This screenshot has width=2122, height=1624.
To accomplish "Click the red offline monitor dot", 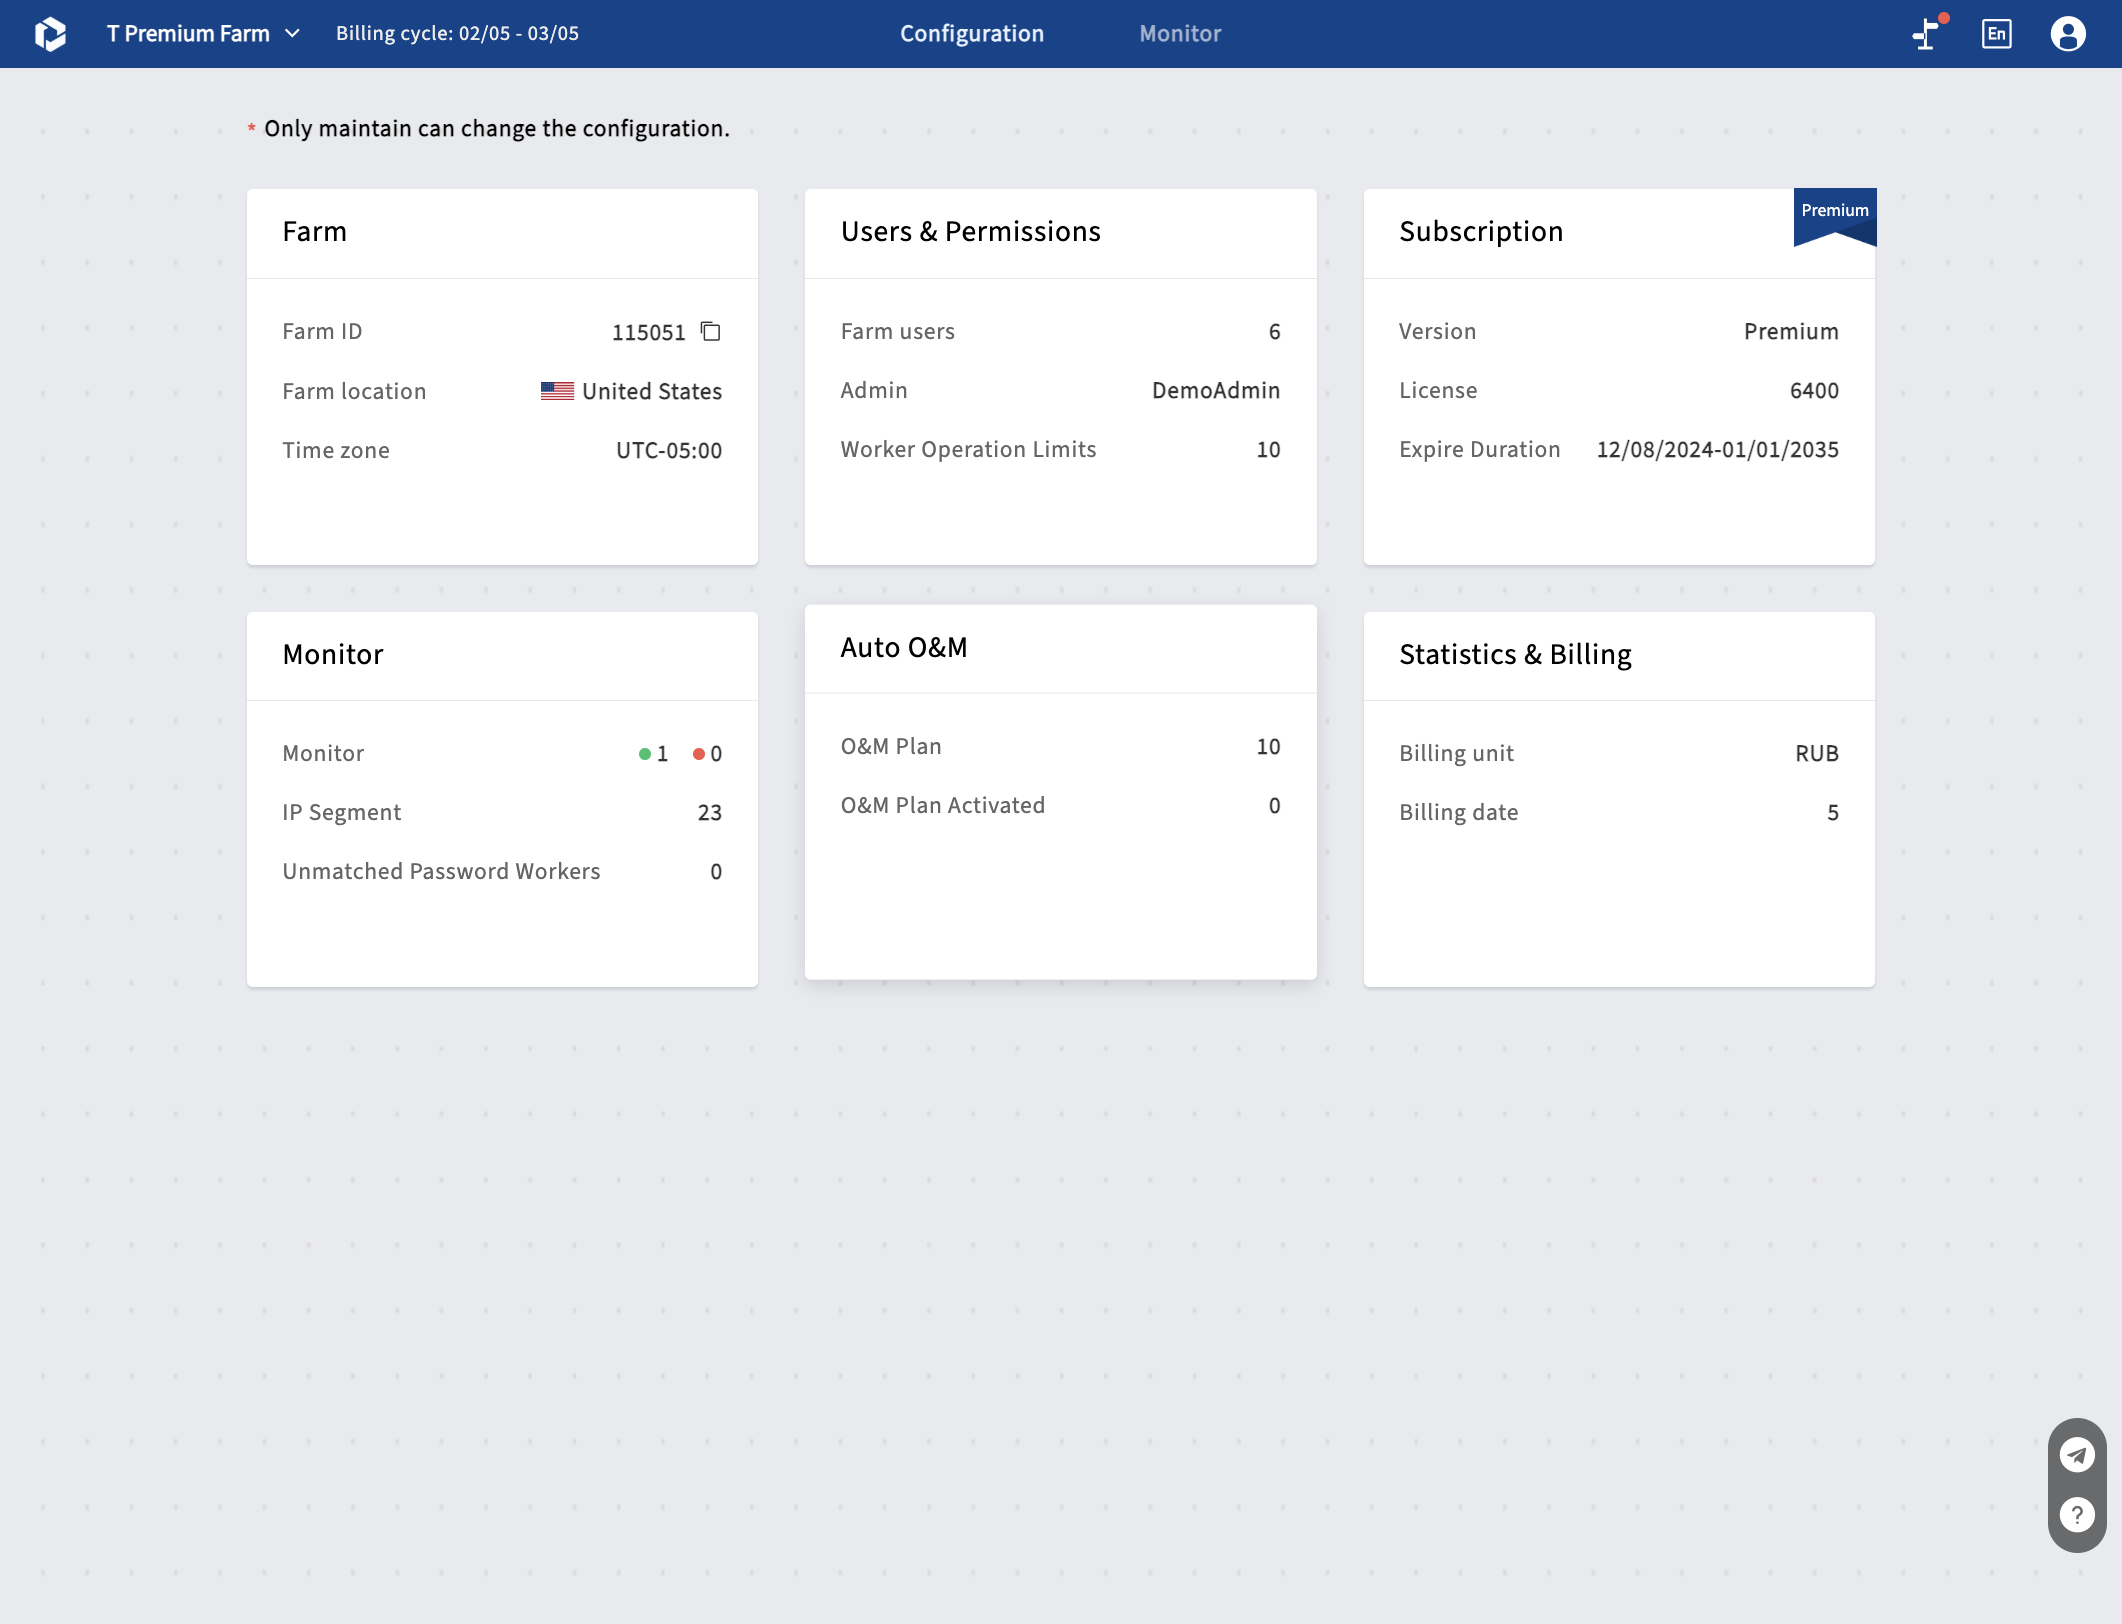I will coord(699,754).
